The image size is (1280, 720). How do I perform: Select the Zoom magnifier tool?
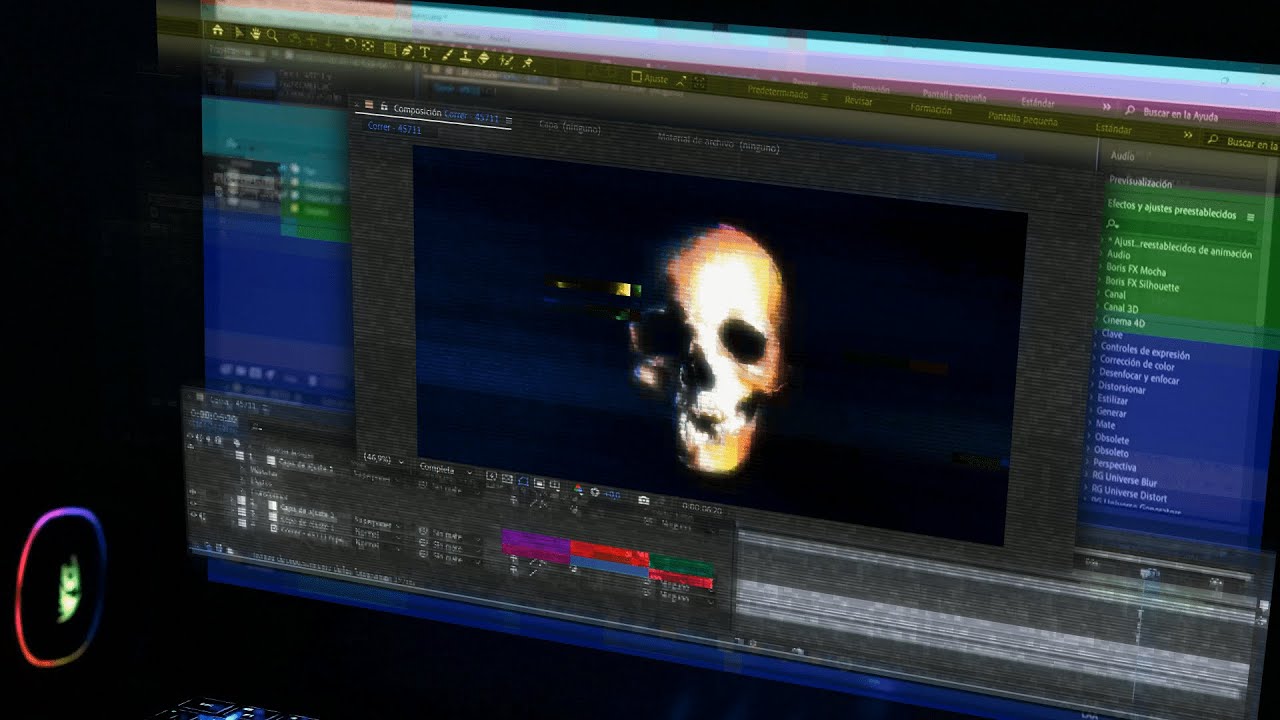pyautogui.click(x=272, y=35)
